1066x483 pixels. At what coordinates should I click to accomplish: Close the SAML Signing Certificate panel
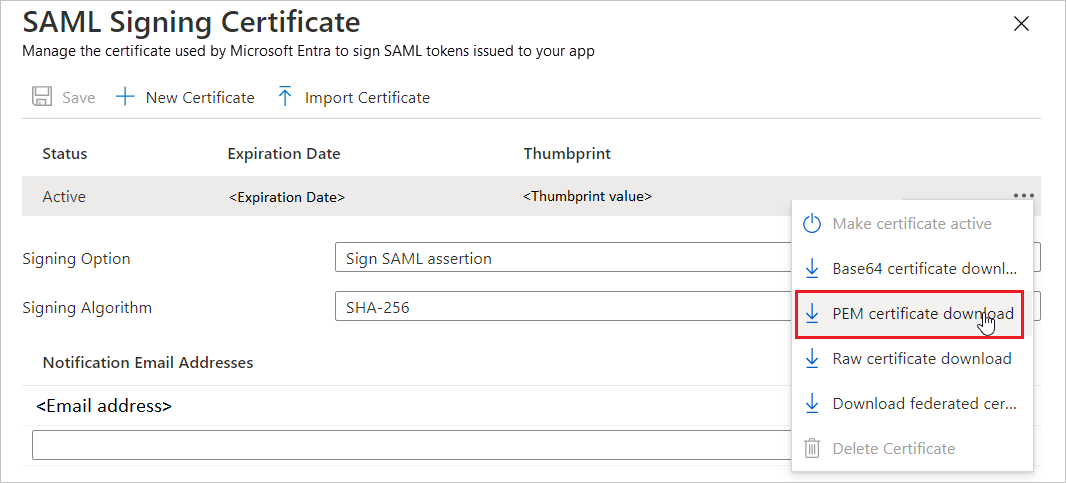(1021, 24)
